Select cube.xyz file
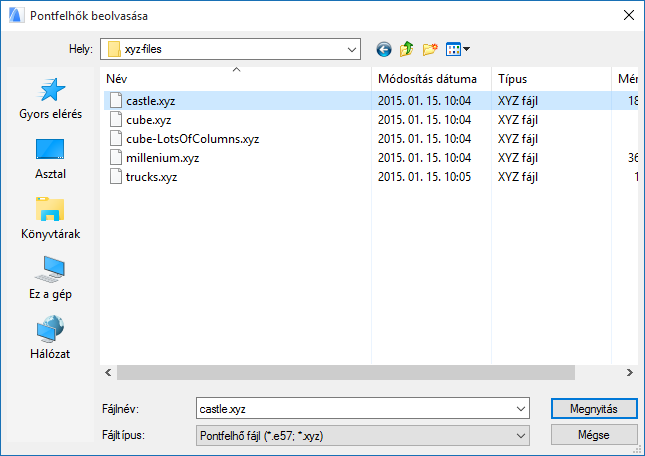The height and width of the screenshot is (456, 645). (x=148, y=120)
